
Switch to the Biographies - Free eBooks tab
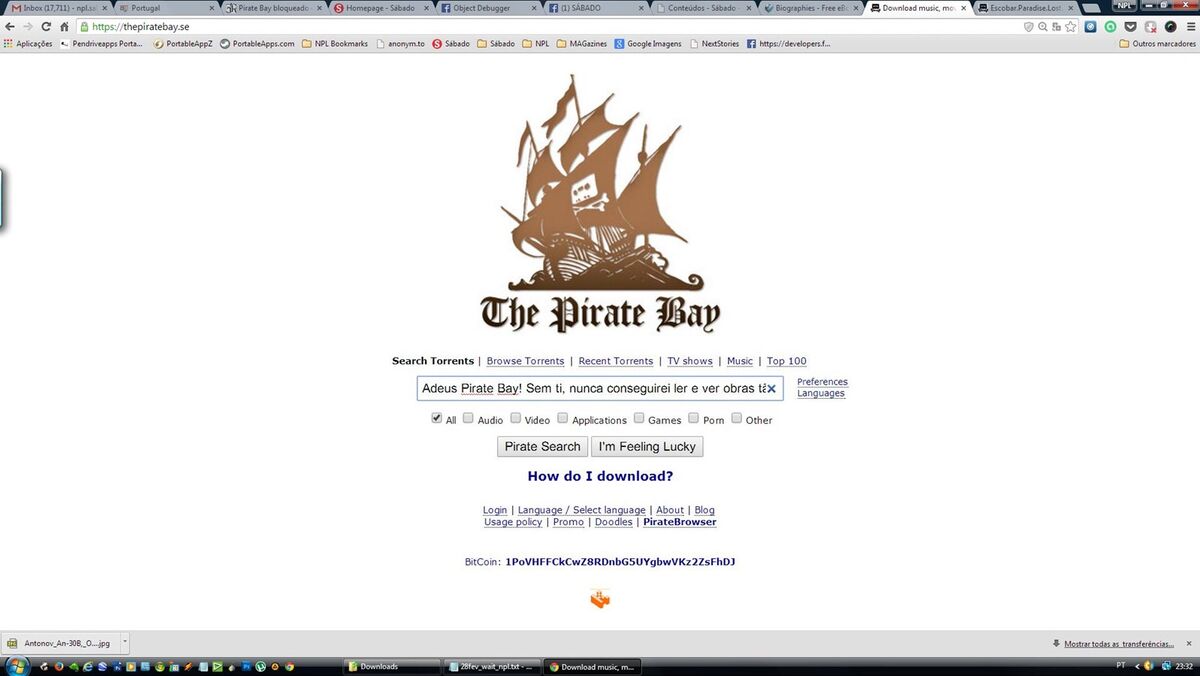(810, 8)
